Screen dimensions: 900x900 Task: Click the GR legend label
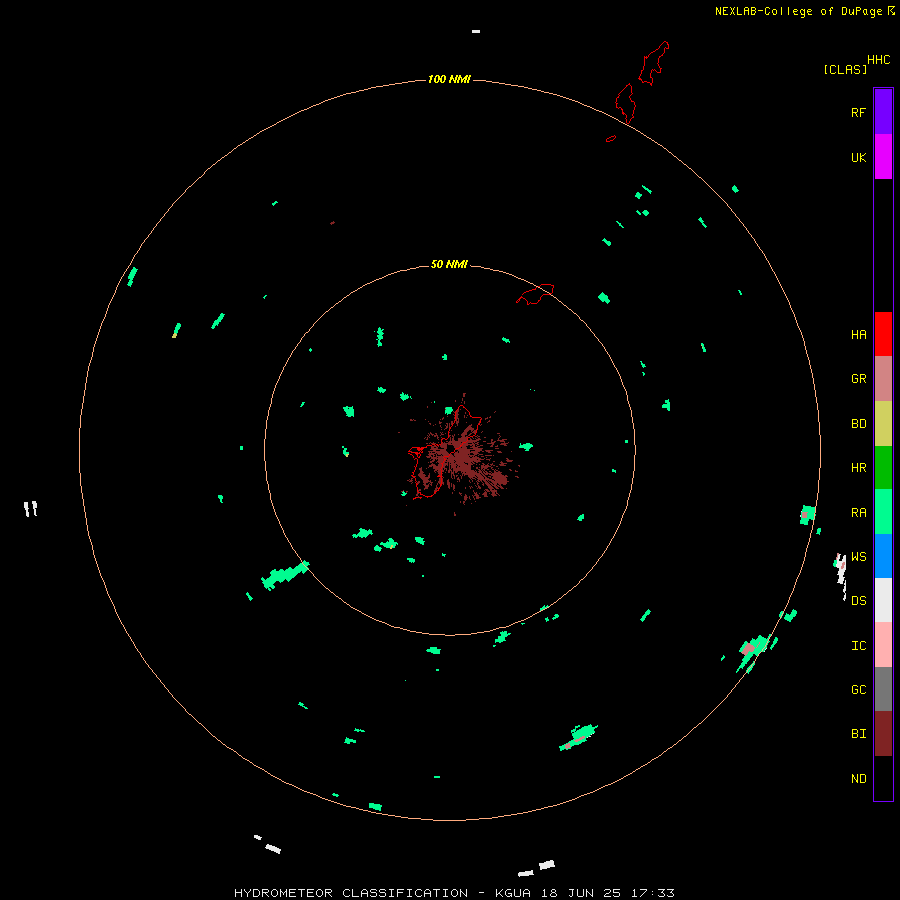point(858,379)
